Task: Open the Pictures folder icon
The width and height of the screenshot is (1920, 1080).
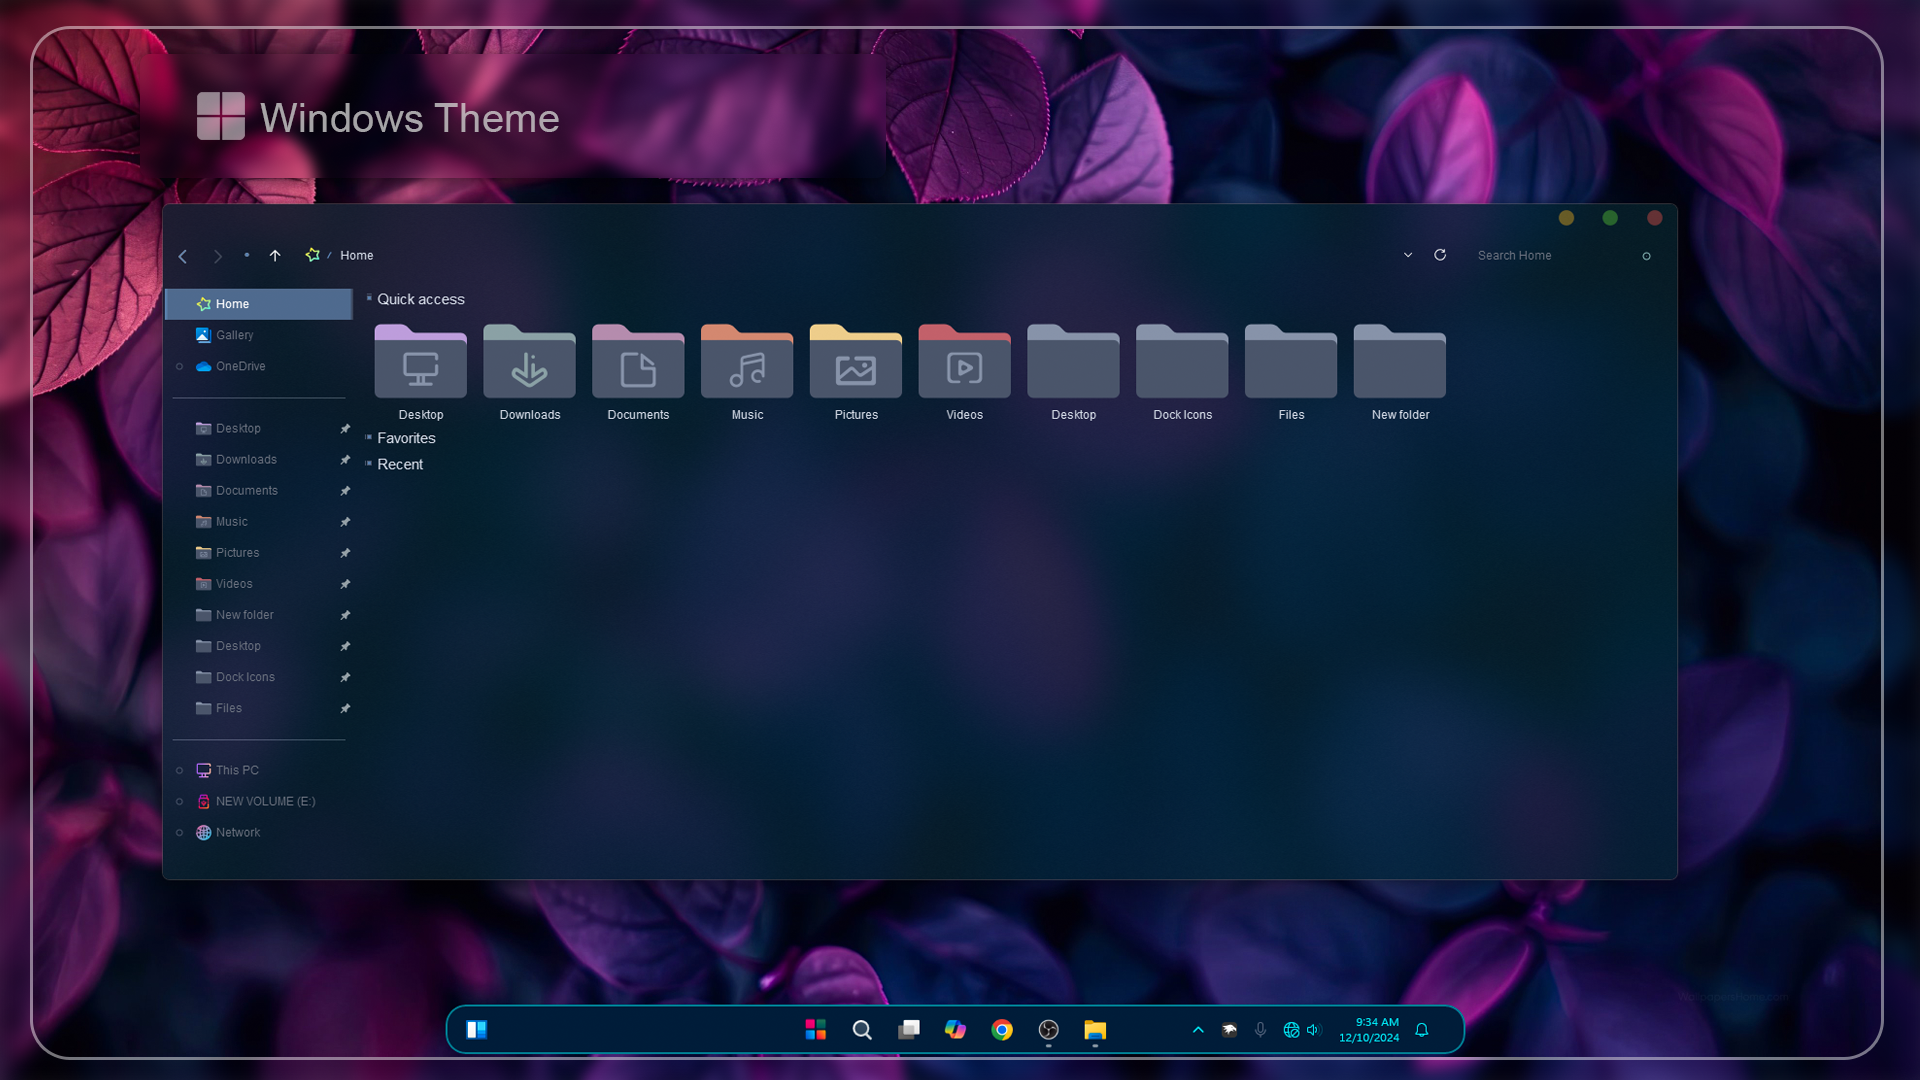Action: 856,361
